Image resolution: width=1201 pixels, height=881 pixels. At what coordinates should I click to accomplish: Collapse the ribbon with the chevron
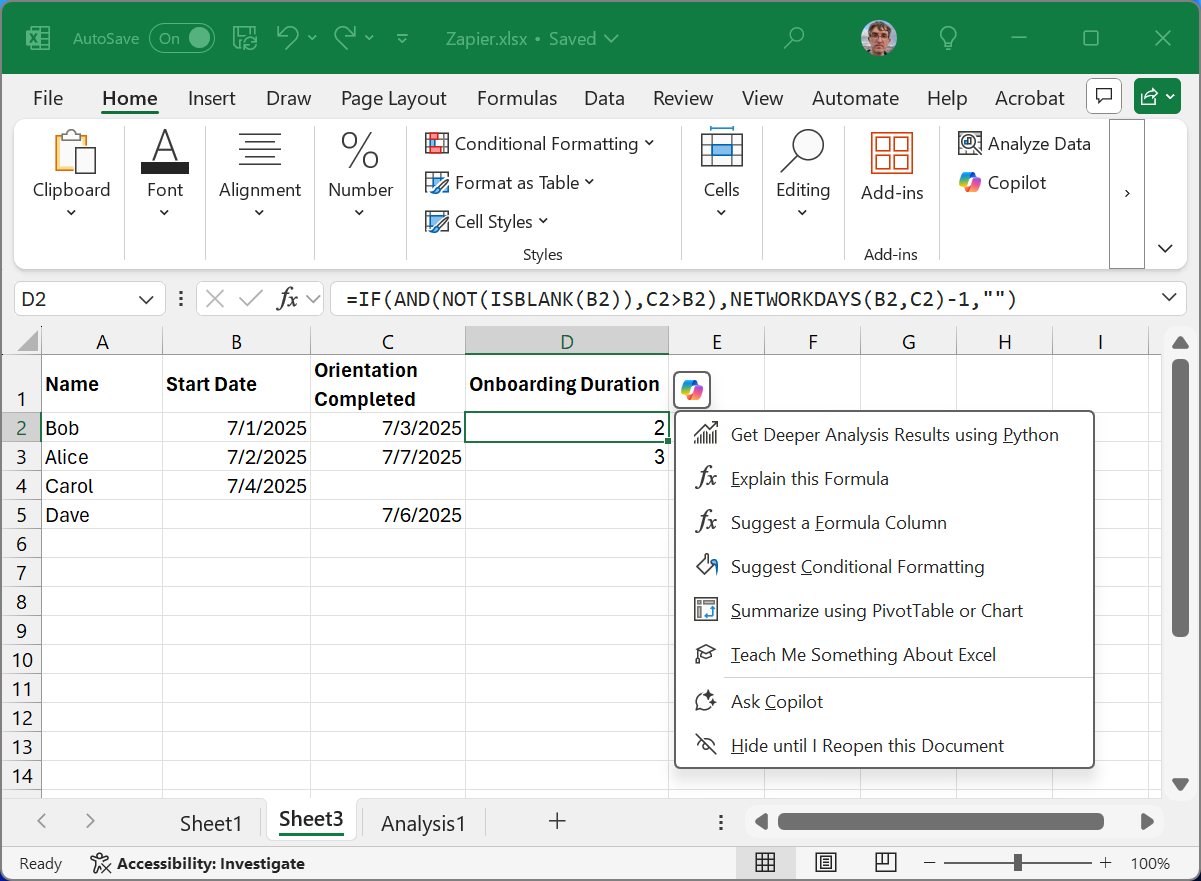coord(1163,248)
